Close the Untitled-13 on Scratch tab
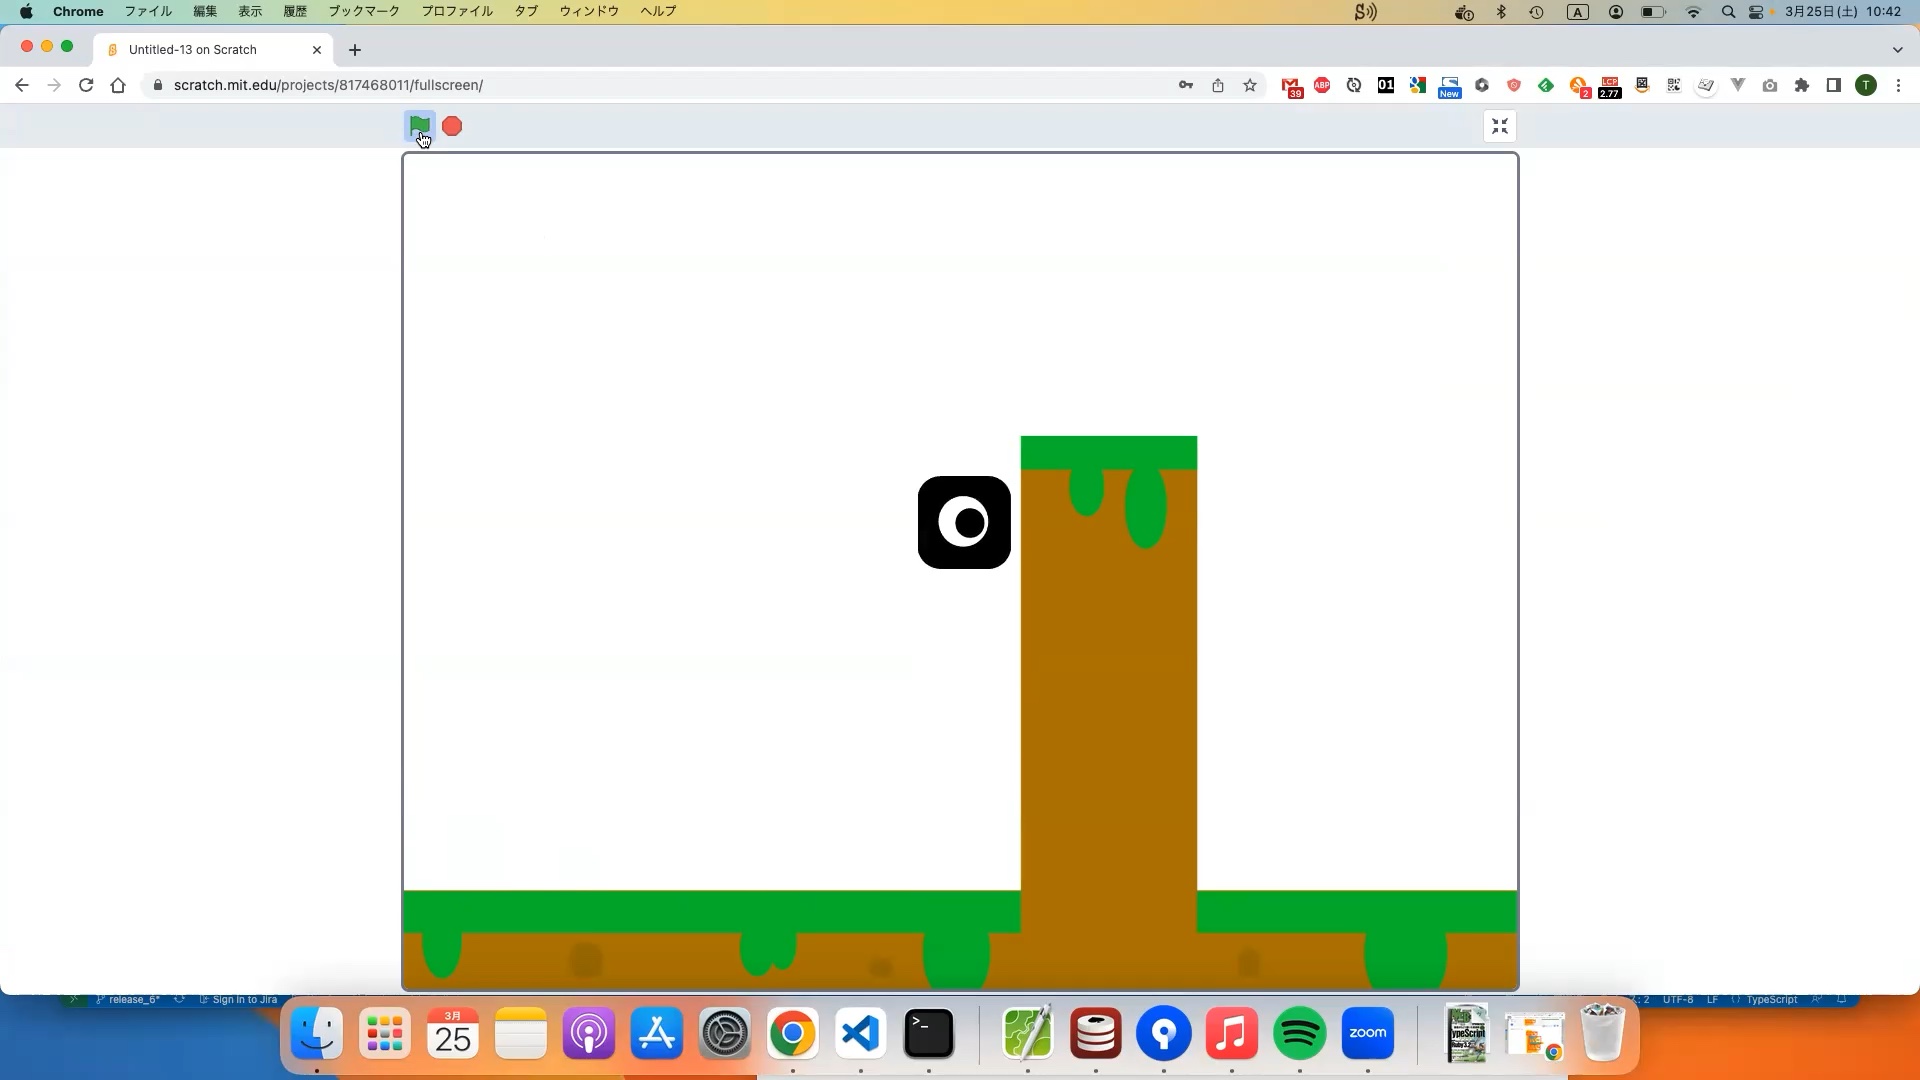Viewport: 1920px width, 1080px height. [317, 49]
